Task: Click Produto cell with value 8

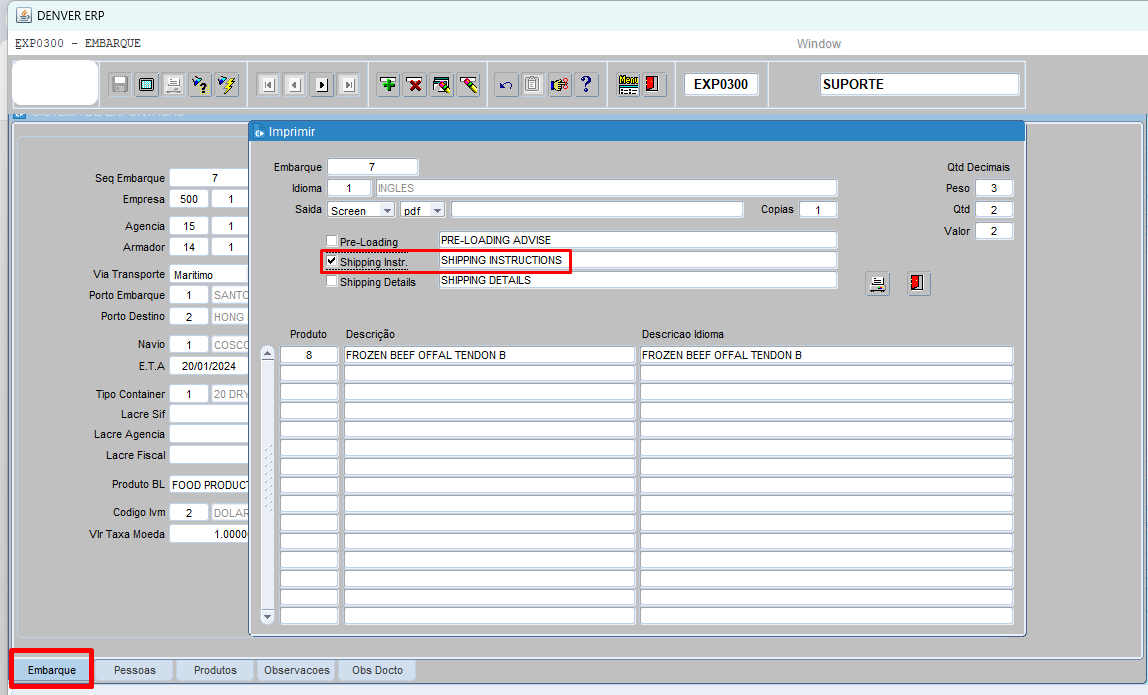Action: tap(309, 355)
